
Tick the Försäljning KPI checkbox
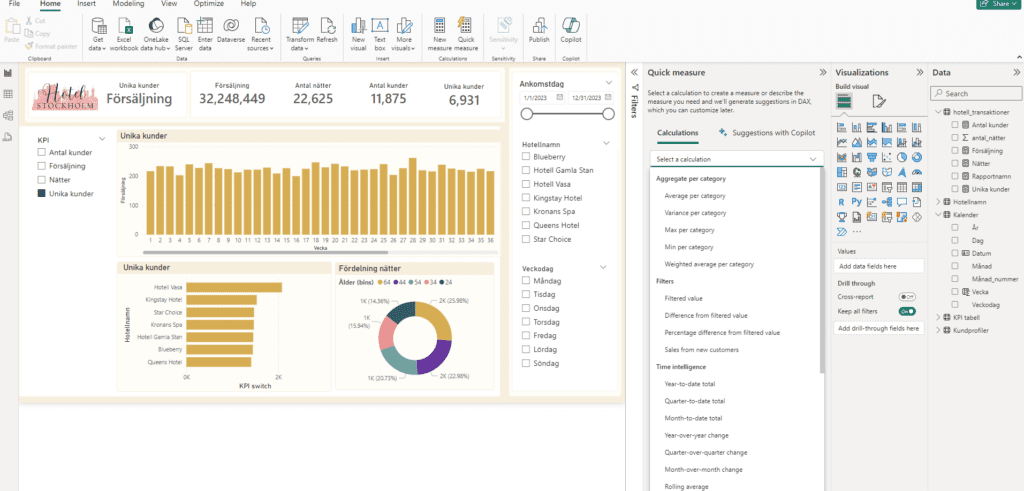tap(41, 166)
